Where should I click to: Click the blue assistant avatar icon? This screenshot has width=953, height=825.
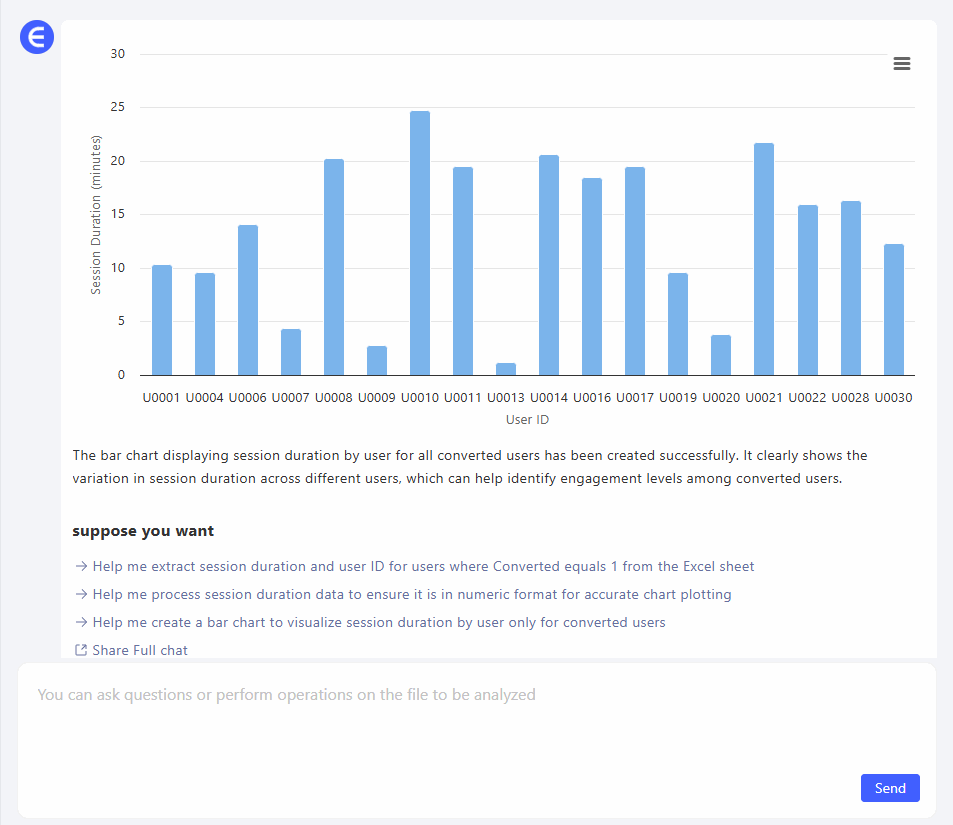click(x=37, y=37)
